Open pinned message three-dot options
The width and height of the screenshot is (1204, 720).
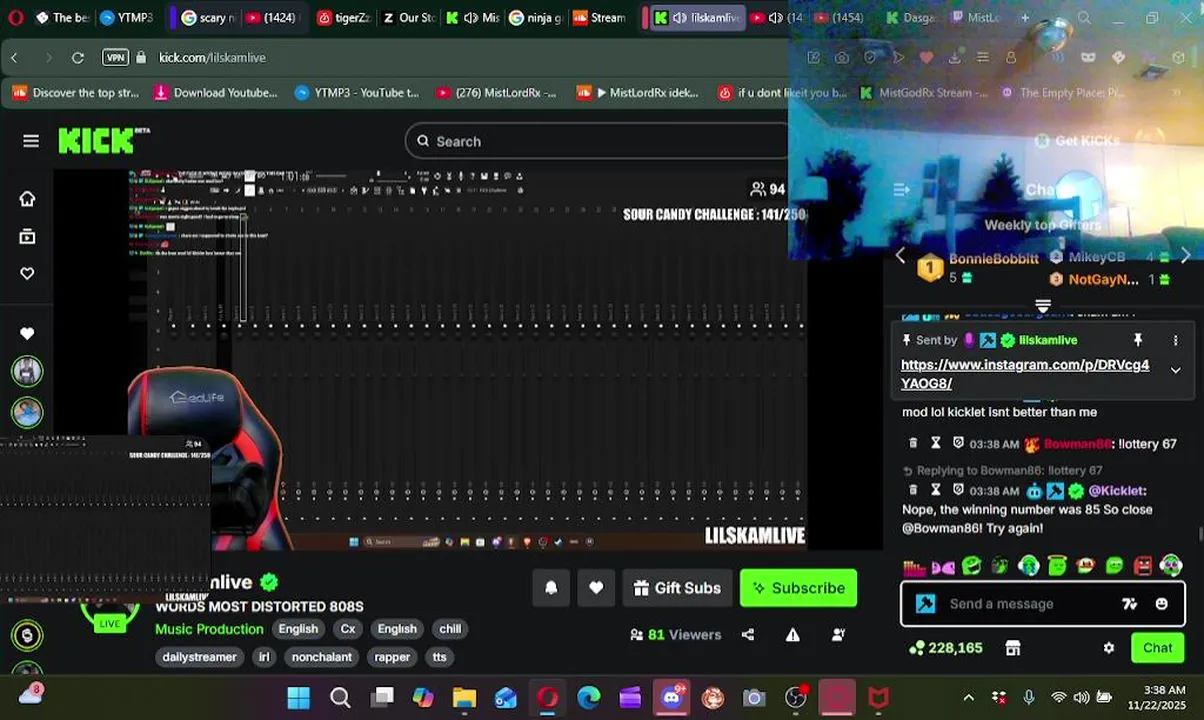[1176, 340]
